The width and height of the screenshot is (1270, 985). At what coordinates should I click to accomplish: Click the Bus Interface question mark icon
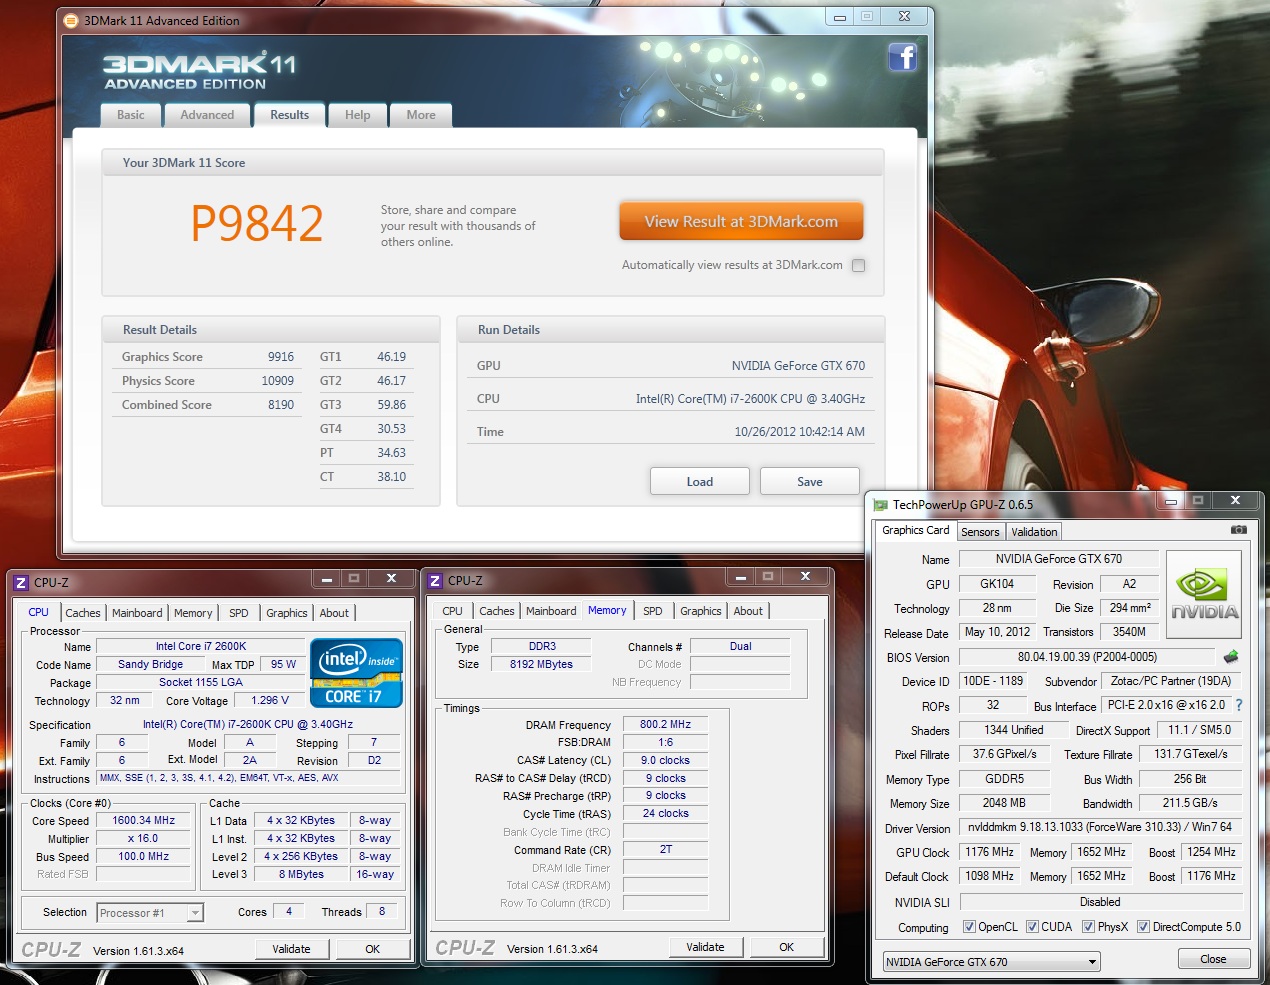[1239, 705]
